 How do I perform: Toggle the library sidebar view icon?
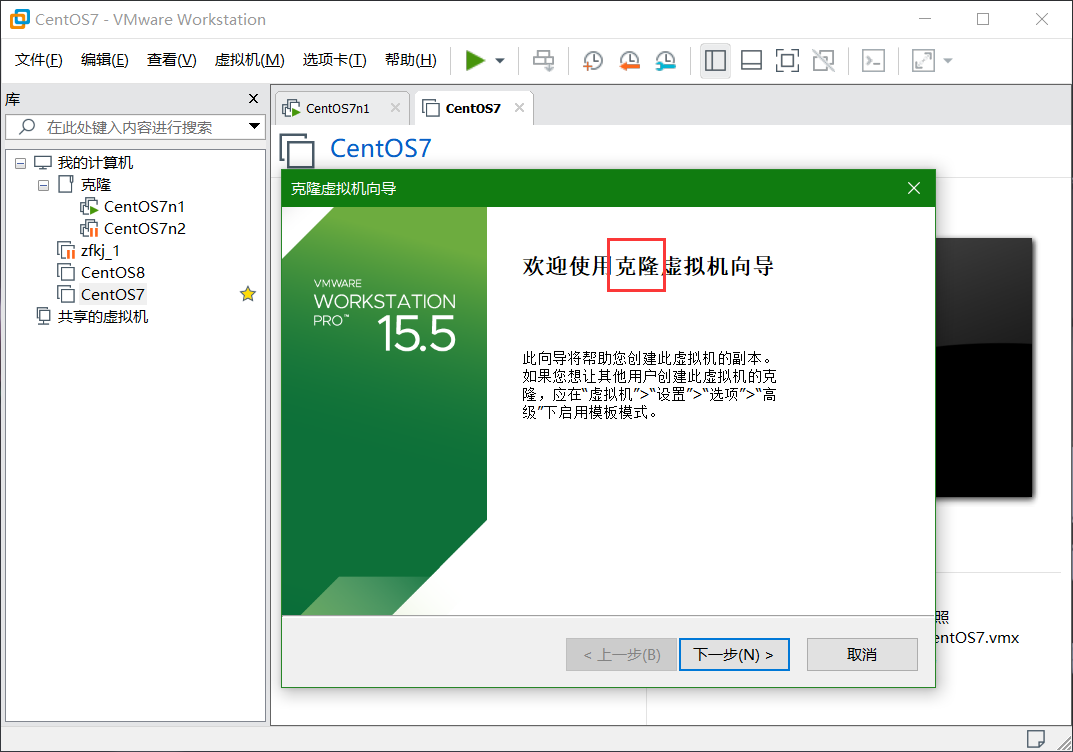tap(715, 60)
